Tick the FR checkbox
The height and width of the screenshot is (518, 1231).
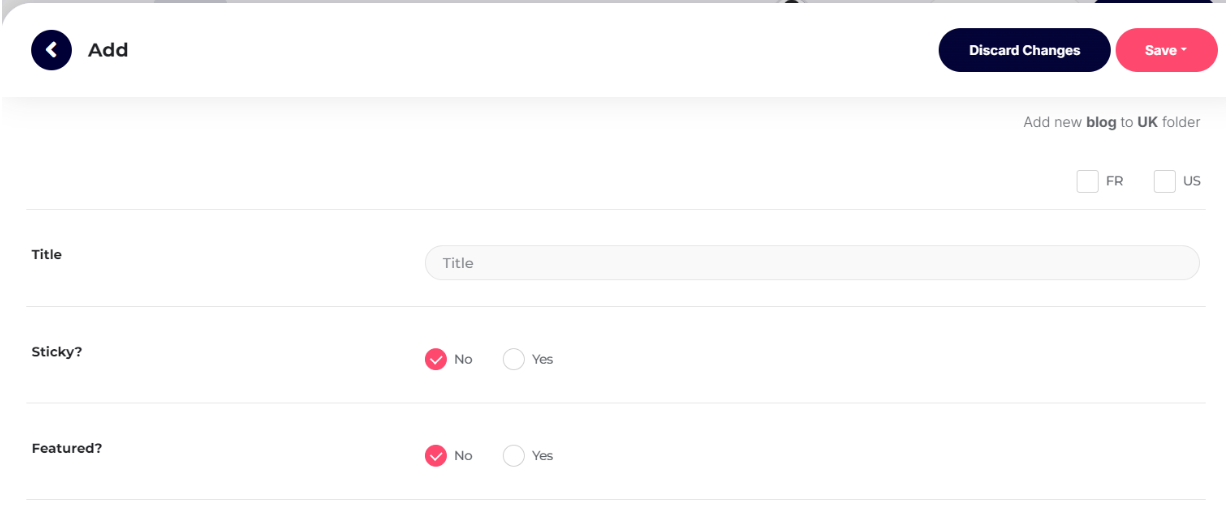(x=1088, y=181)
